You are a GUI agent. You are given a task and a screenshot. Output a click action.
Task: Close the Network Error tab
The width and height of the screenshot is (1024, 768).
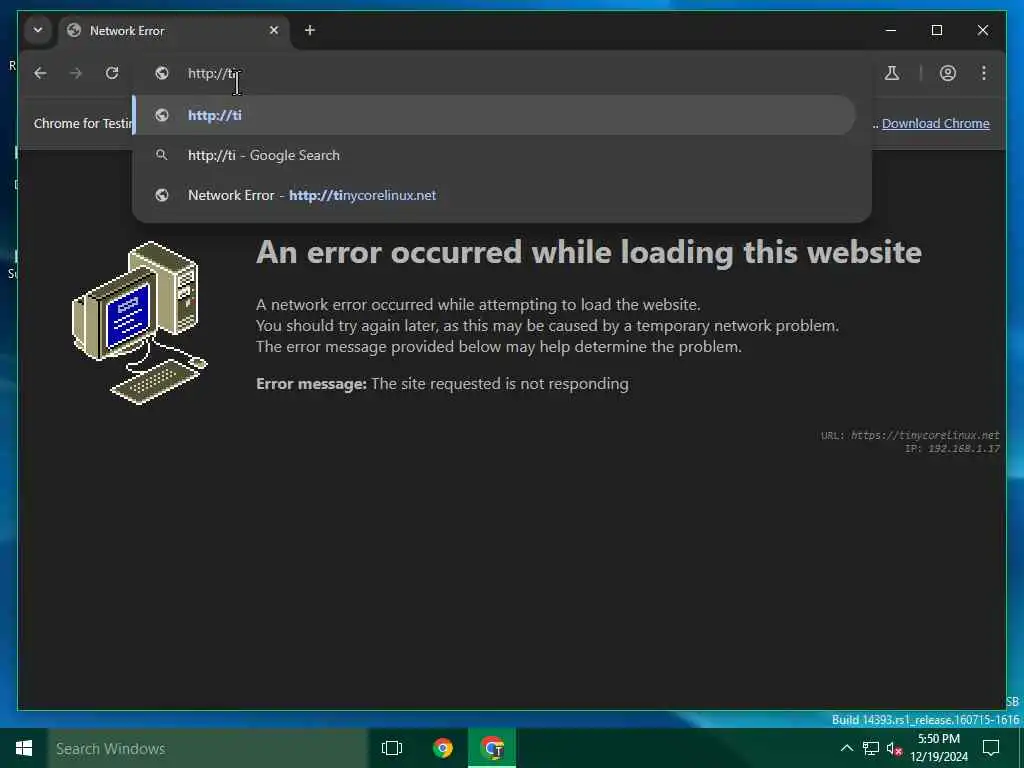pos(274,30)
